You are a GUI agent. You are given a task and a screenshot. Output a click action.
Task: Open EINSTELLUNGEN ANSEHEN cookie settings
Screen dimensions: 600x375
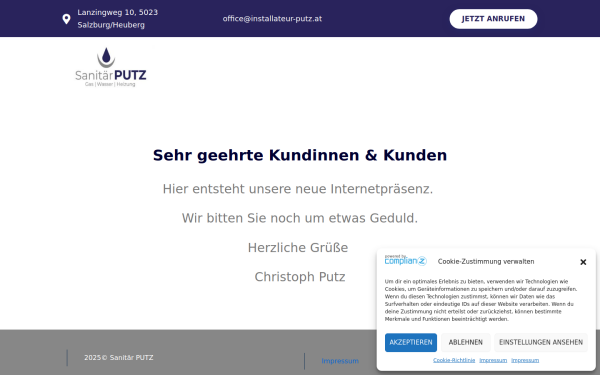click(x=541, y=342)
